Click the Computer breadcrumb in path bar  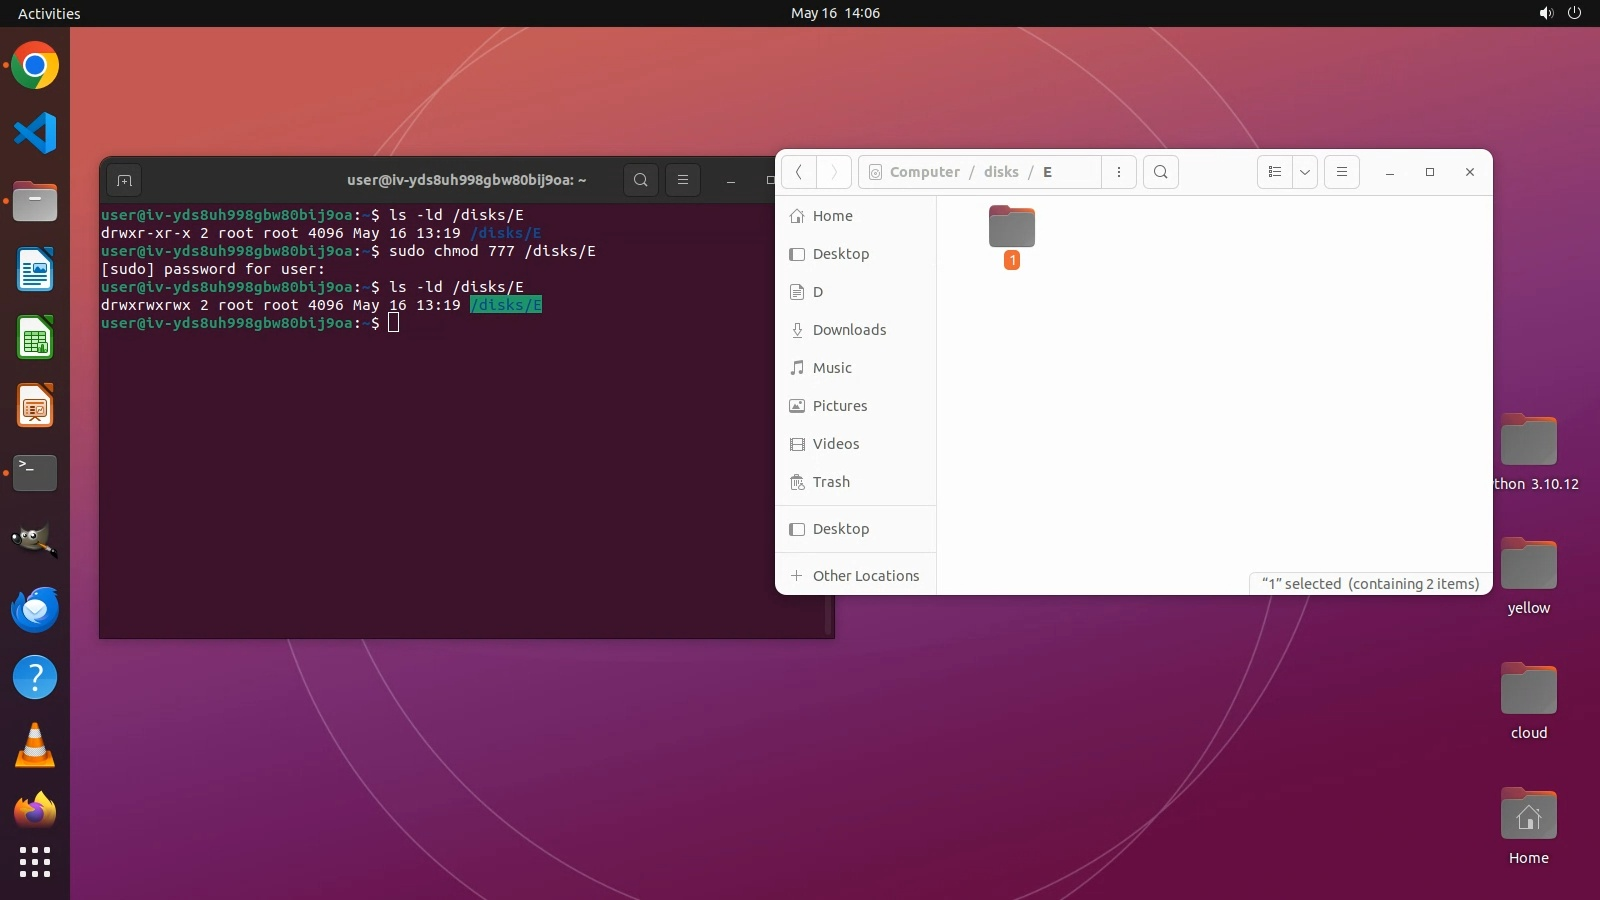point(924,172)
